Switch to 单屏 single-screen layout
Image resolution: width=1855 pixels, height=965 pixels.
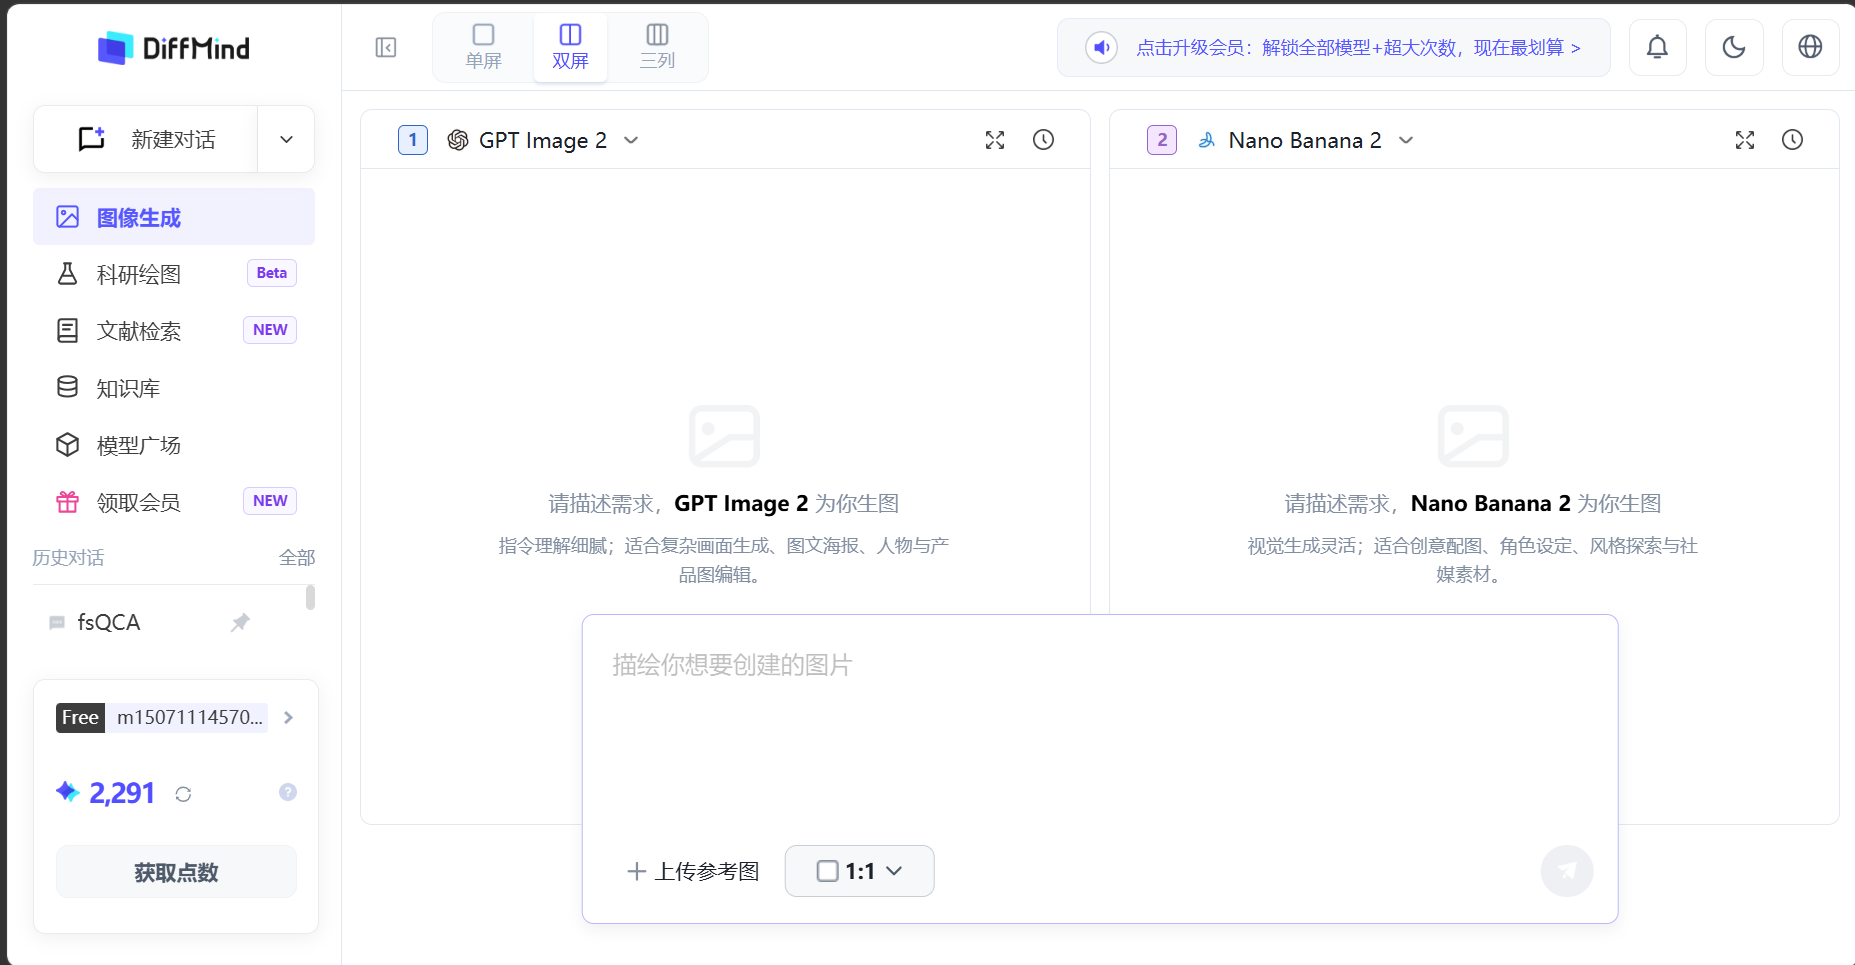coord(484,47)
